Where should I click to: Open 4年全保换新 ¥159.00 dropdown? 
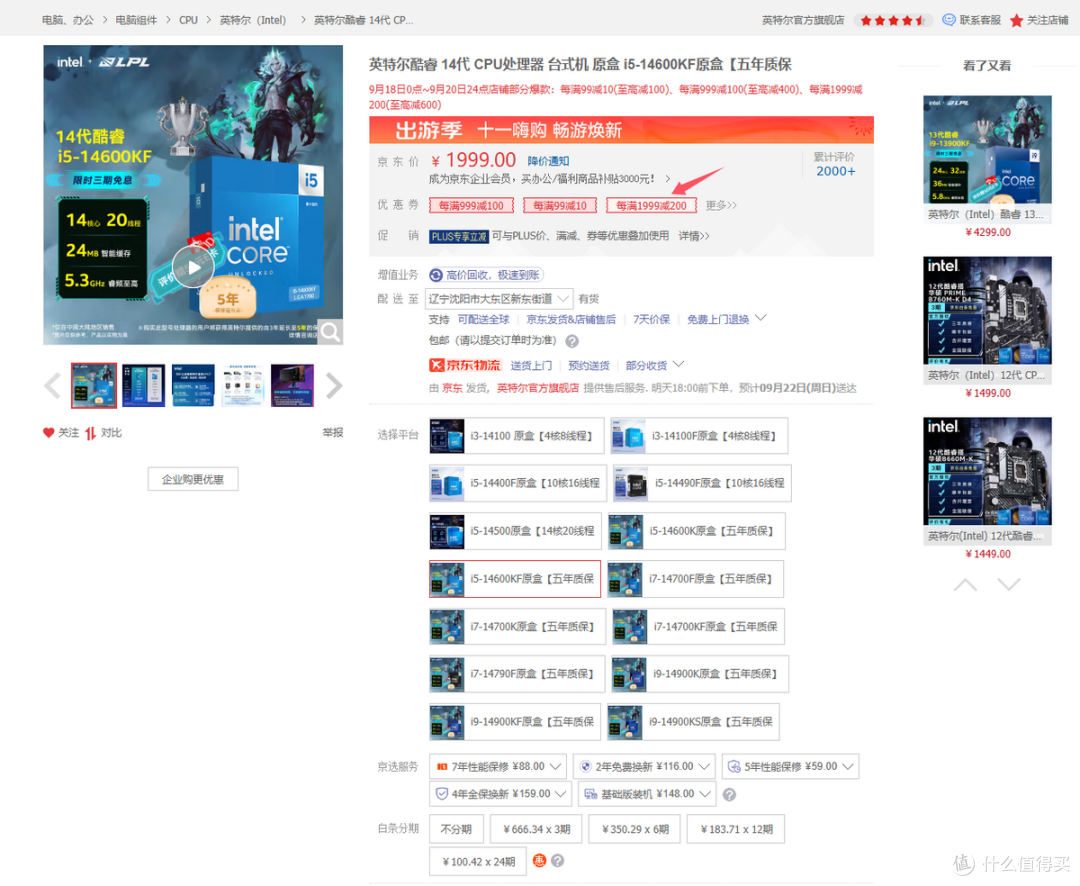point(501,794)
